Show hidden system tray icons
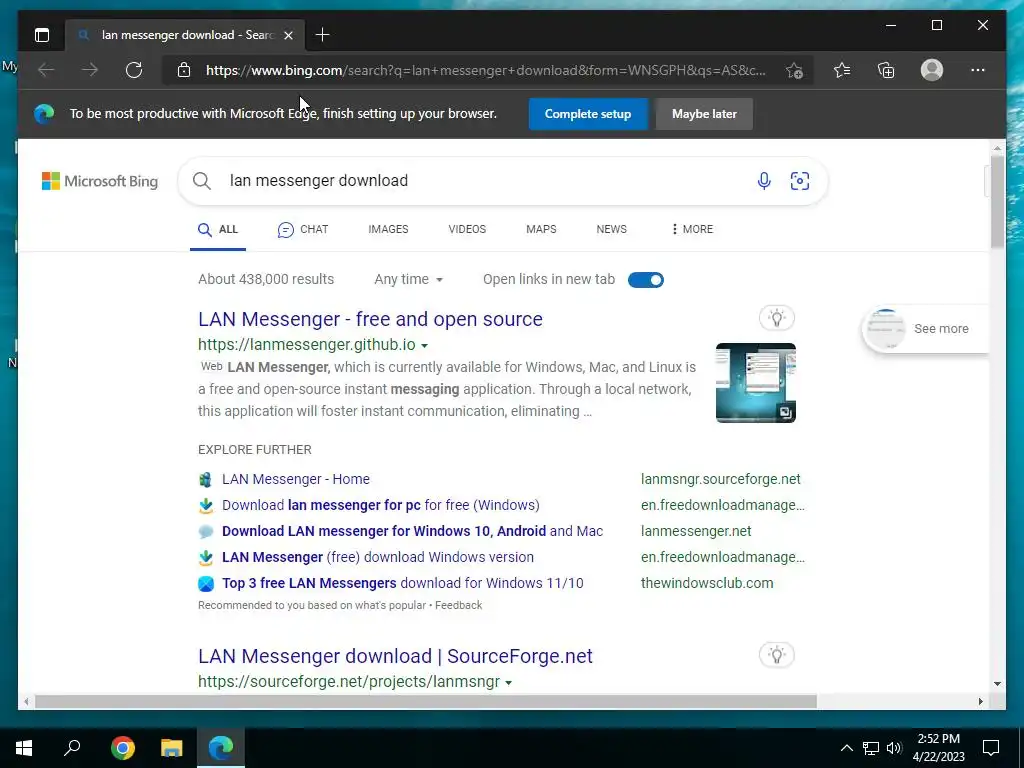The height and width of the screenshot is (768, 1024). (846, 748)
